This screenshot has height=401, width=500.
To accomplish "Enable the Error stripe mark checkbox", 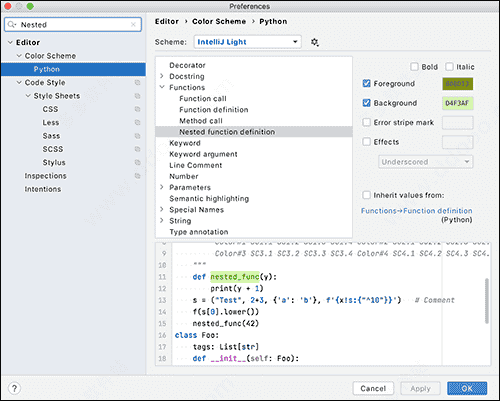I will [x=366, y=122].
